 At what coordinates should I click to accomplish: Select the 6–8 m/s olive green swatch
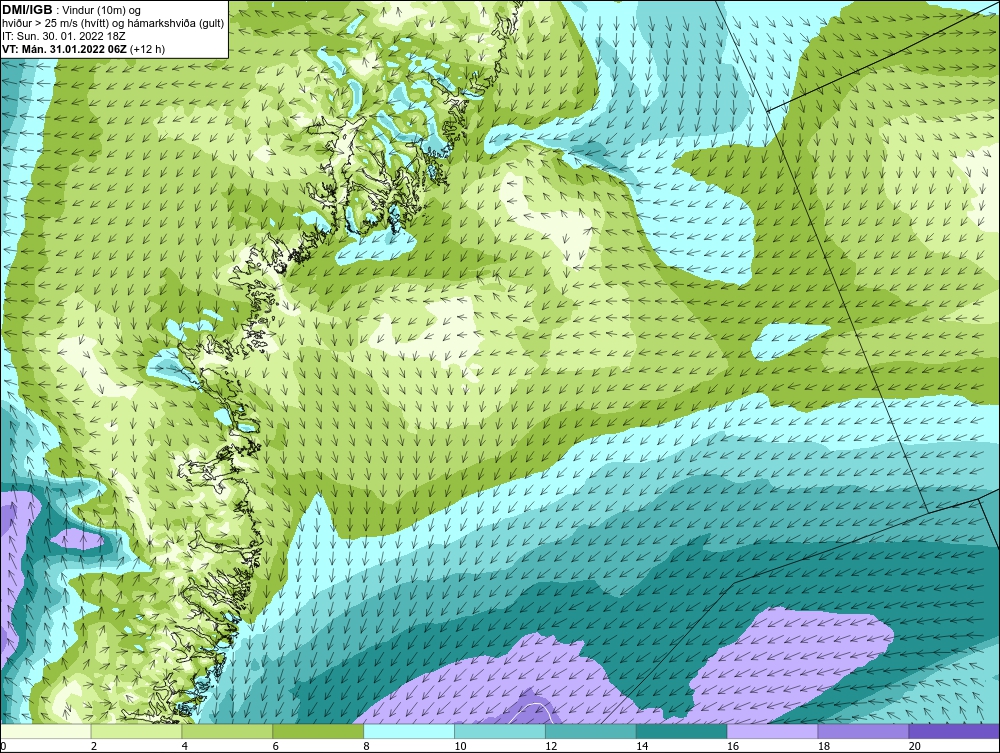(x=318, y=731)
